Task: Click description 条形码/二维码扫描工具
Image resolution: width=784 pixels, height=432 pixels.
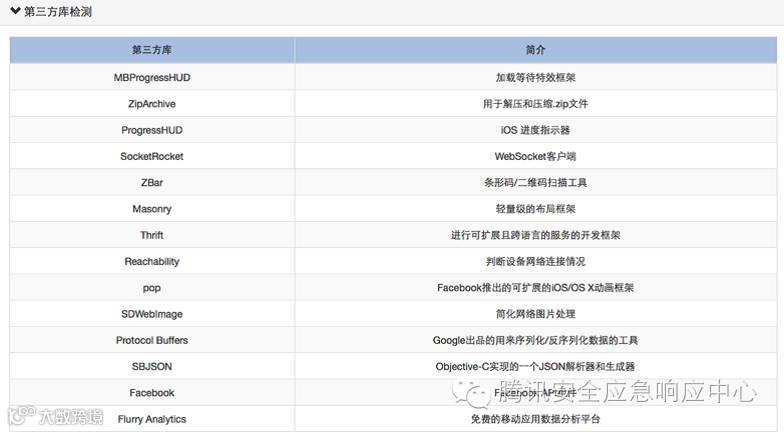Action: [x=536, y=182]
